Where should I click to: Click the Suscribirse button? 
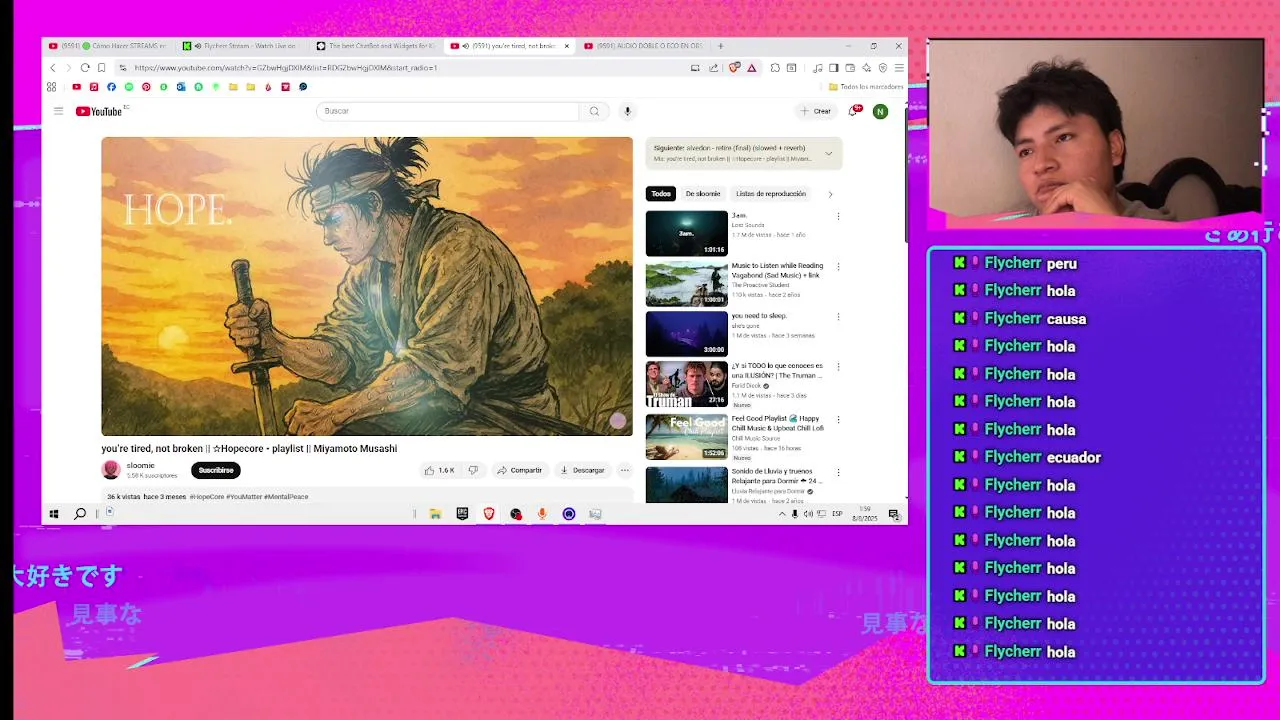(216, 470)
